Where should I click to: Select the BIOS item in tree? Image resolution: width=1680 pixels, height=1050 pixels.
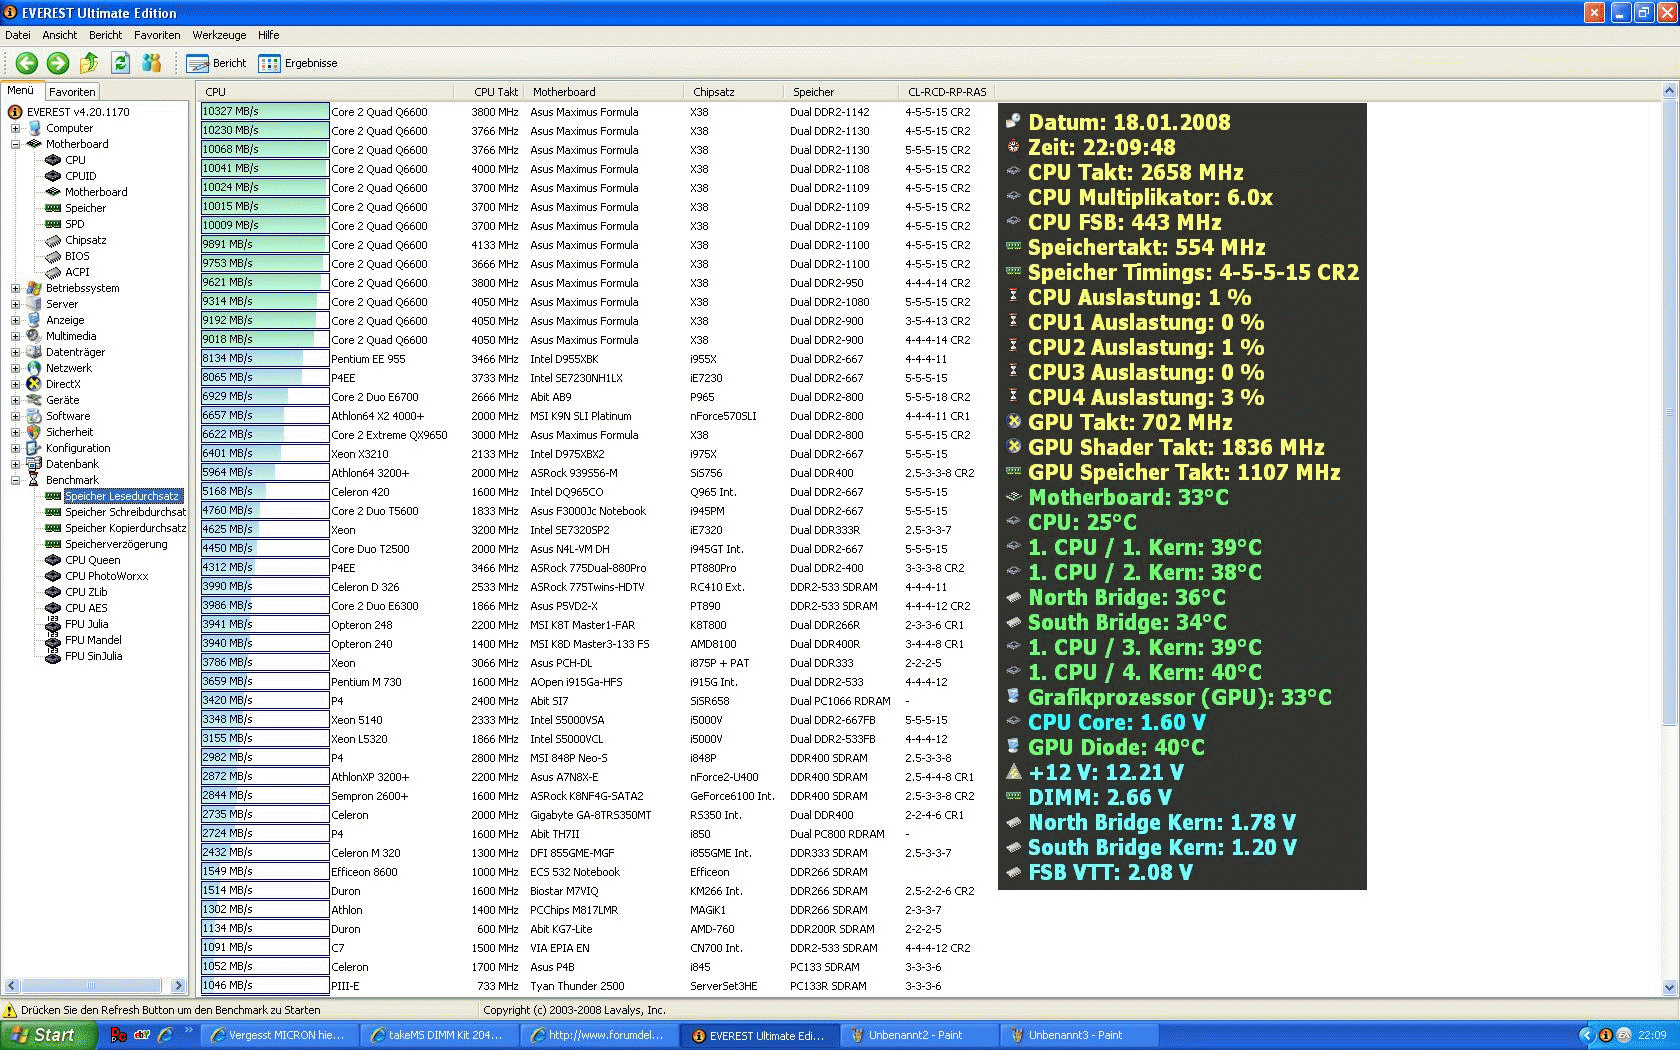(x=77, y=256)
